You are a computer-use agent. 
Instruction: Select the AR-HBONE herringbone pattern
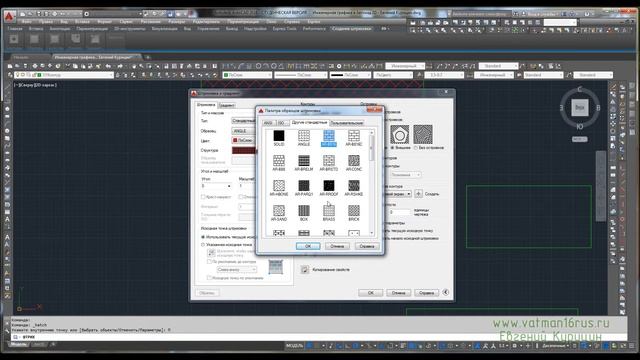coord(279,186)
